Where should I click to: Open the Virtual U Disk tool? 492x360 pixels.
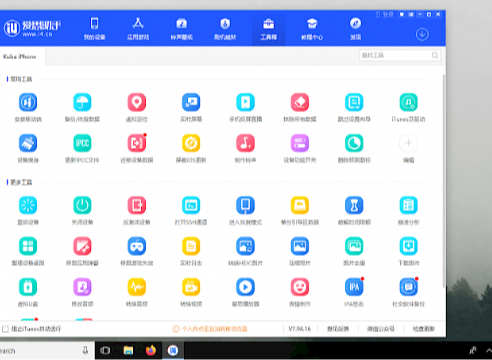28,287
